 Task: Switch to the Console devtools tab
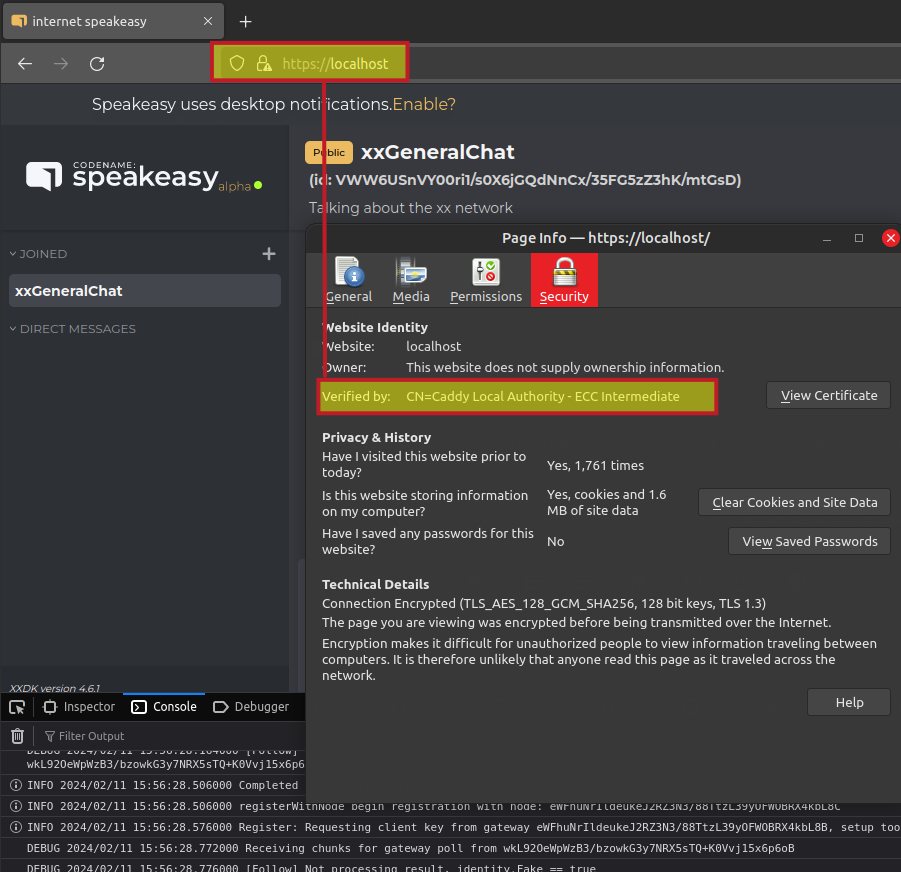[164, 707]
